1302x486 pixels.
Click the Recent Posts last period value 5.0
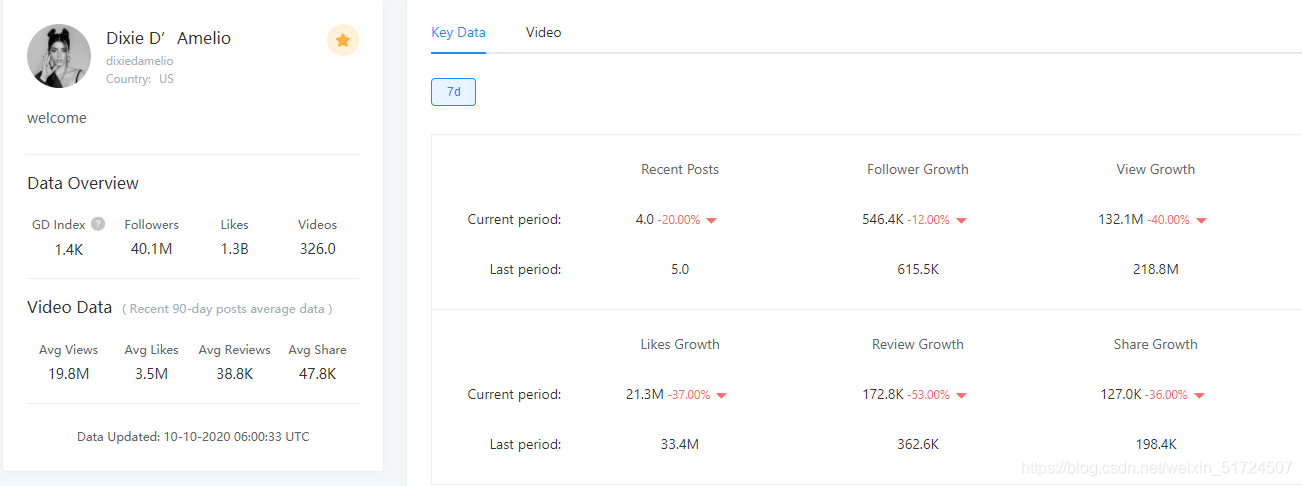[x=680, y=269]
